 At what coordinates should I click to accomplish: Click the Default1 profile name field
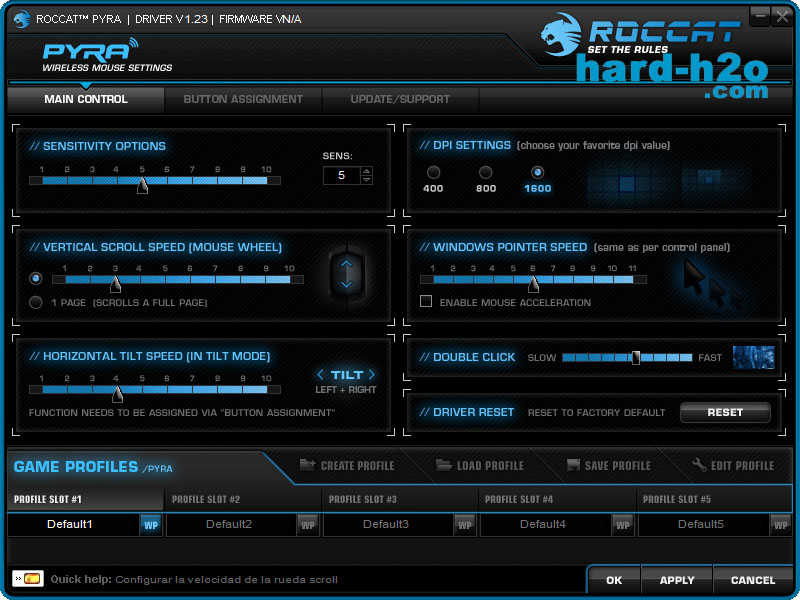[73, 524]
